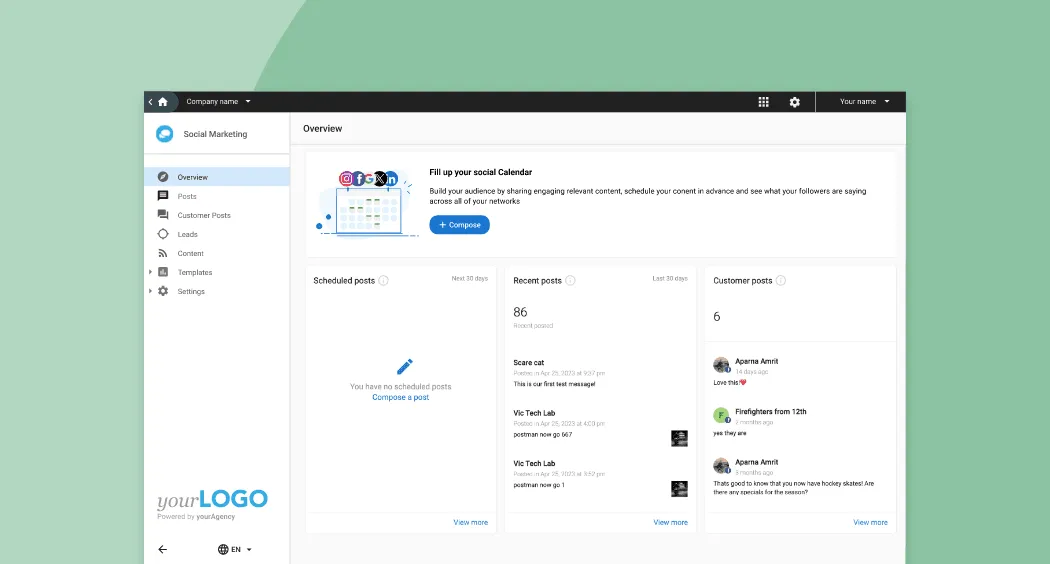Image resolution: width=1050 pixels, height=564 pixels.
Task: Expand the Settings sidebar section
Action: pyautogui.click(x=151, y=292)
